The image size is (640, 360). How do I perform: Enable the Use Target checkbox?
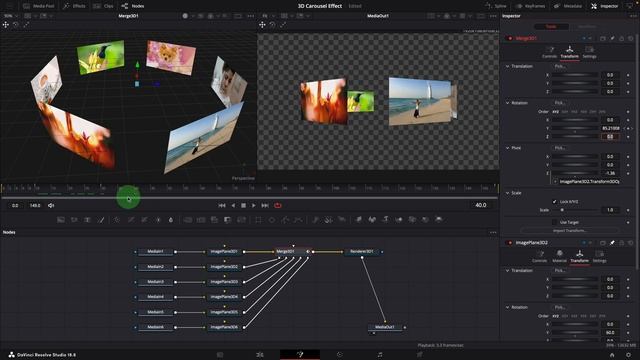coord(554,222)
